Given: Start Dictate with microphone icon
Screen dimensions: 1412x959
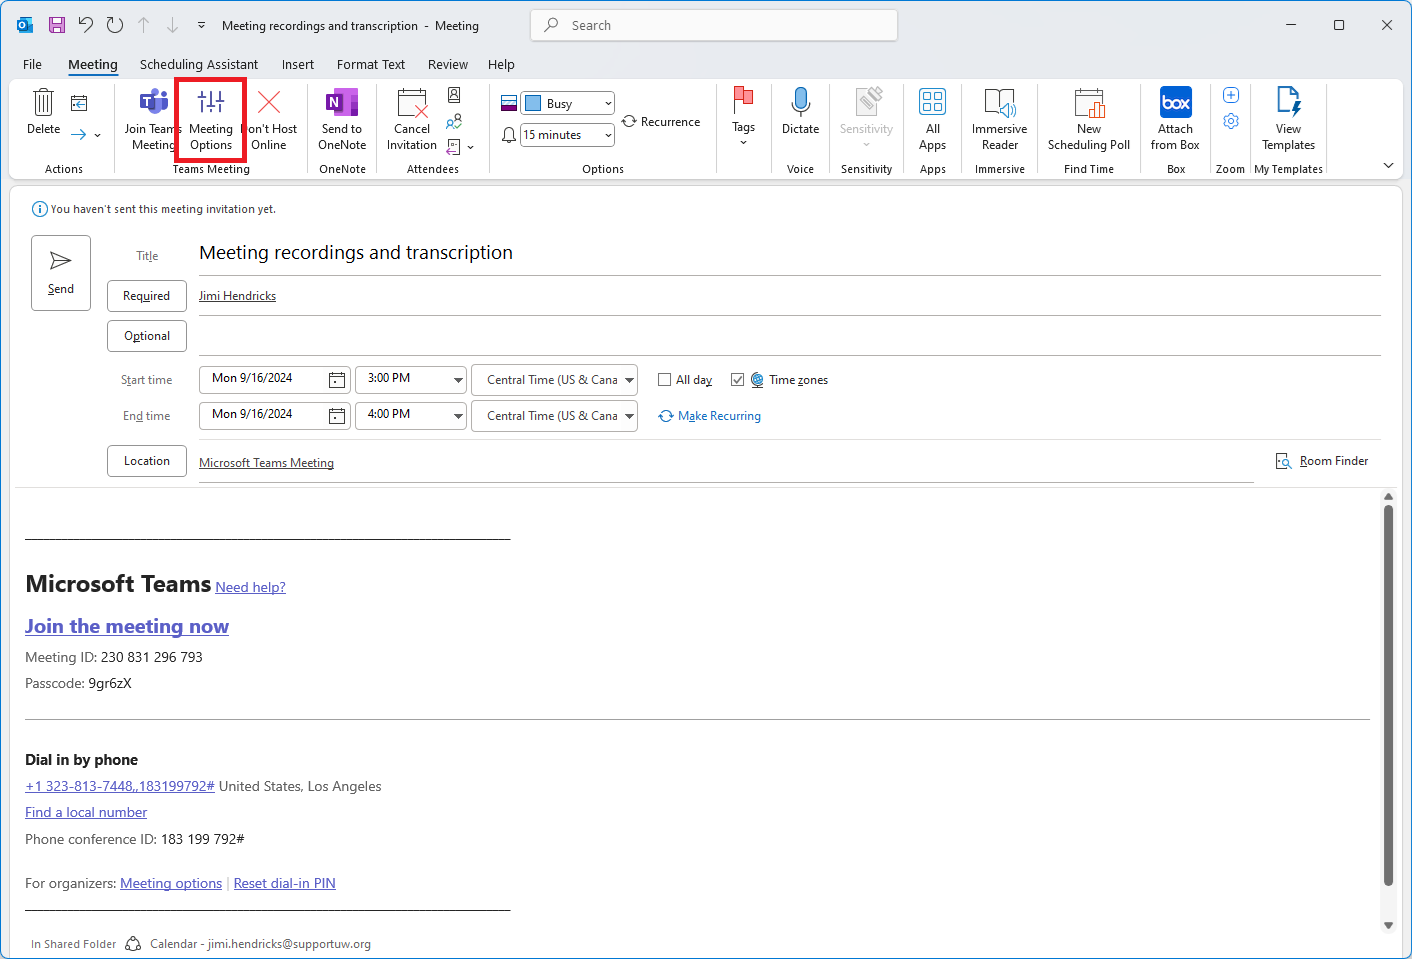Looking at the screenshot, I should pos(800,112).
